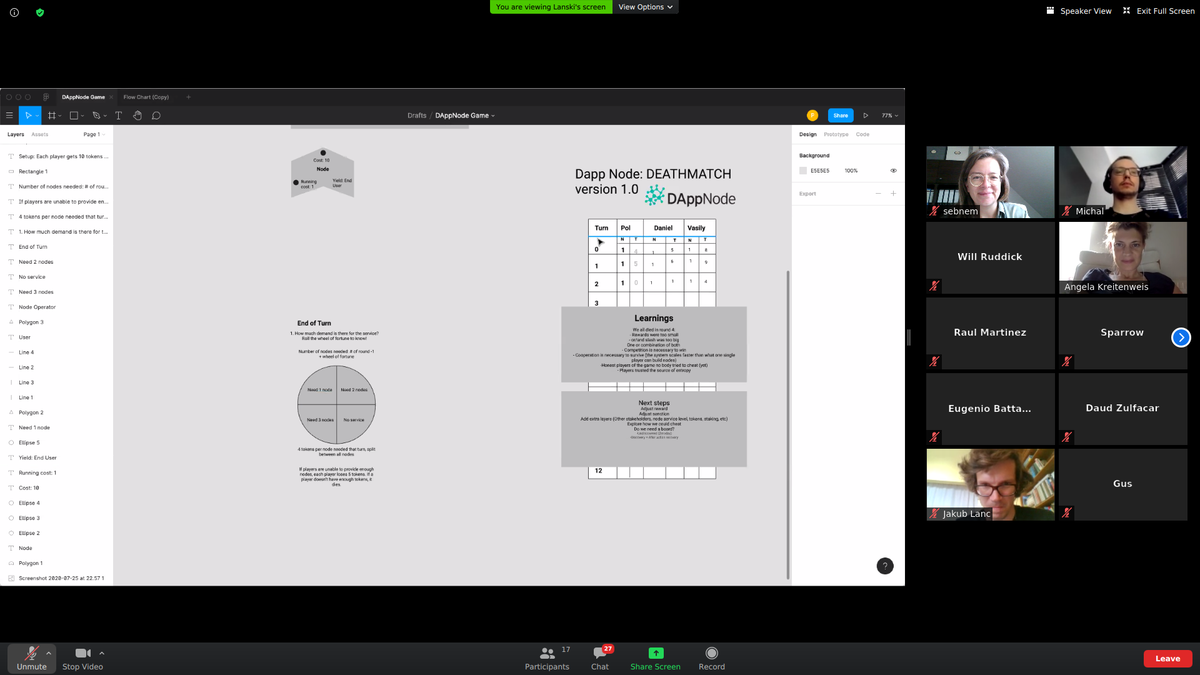Expand the shape tool dropdown arrow
Image resolution: width=1200 pixels, height=675 pixels.
click(x=84, y=116)
